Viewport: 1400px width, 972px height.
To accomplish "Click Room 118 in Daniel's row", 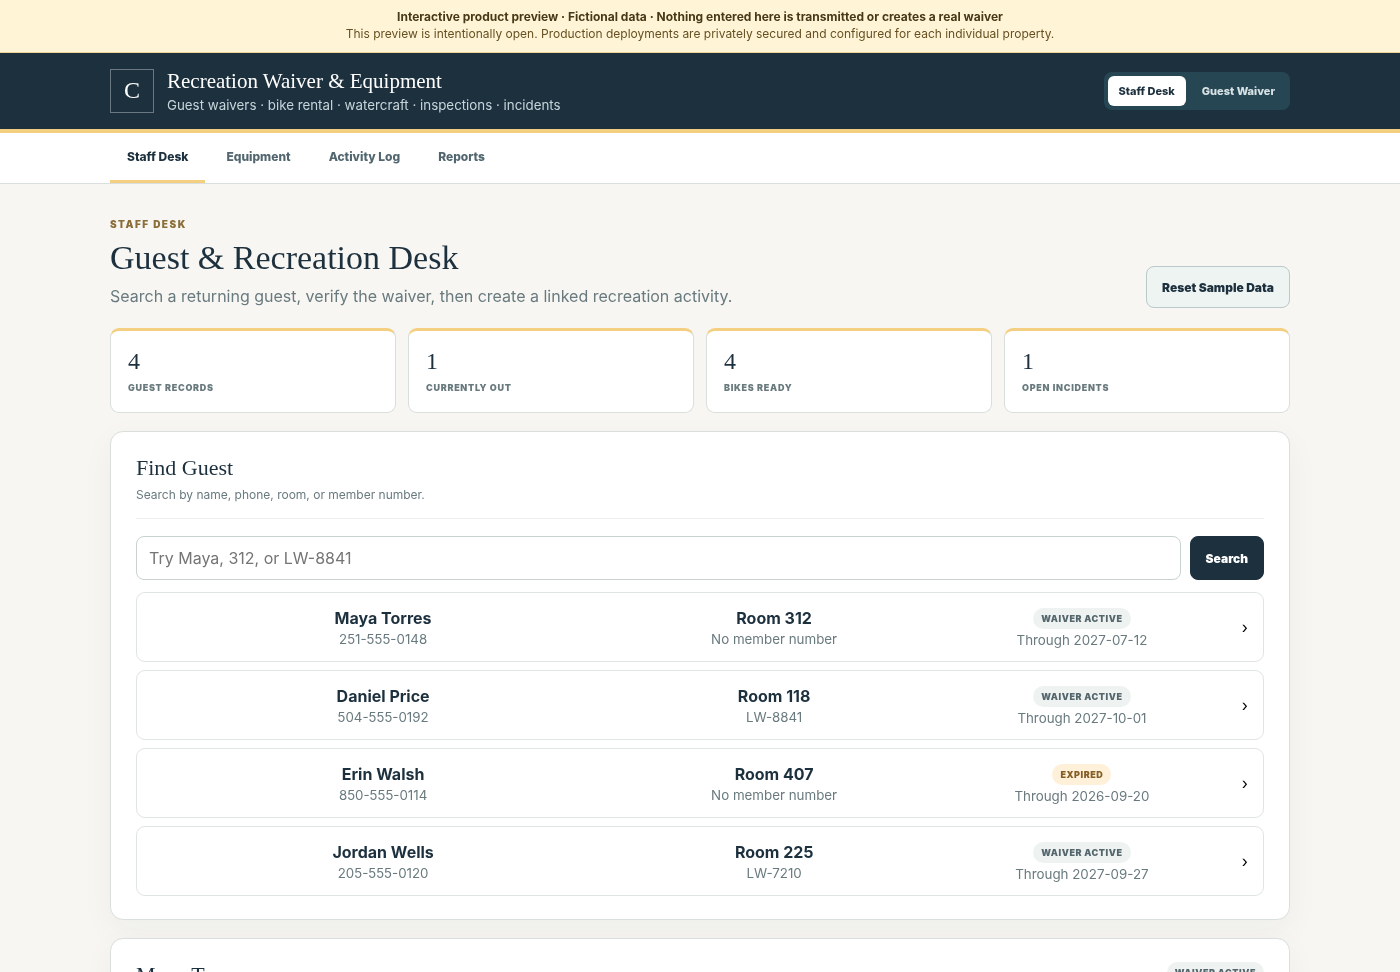I will (774, 696).
